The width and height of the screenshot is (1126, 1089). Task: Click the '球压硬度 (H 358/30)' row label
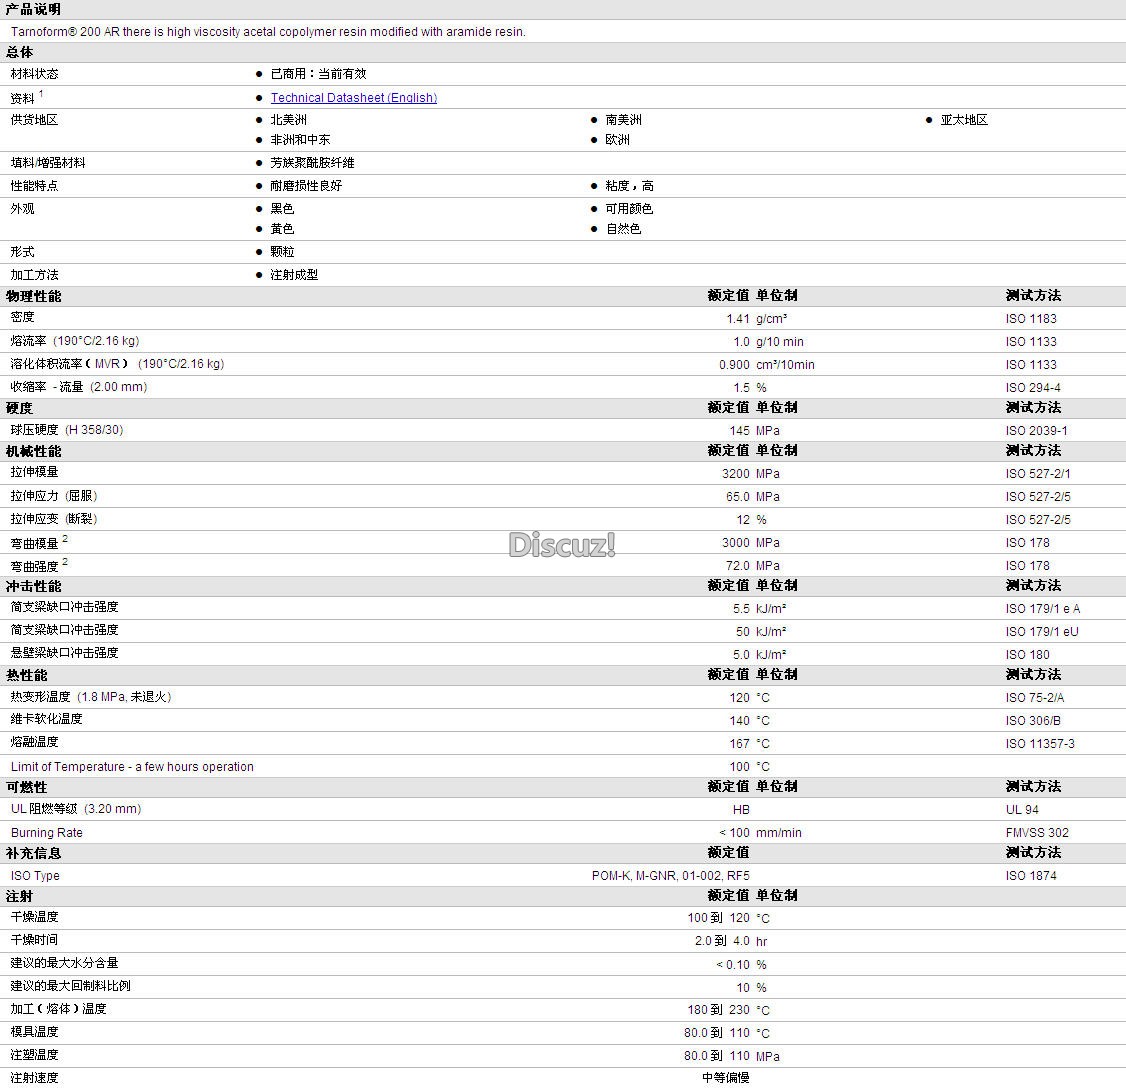[67, 430]
